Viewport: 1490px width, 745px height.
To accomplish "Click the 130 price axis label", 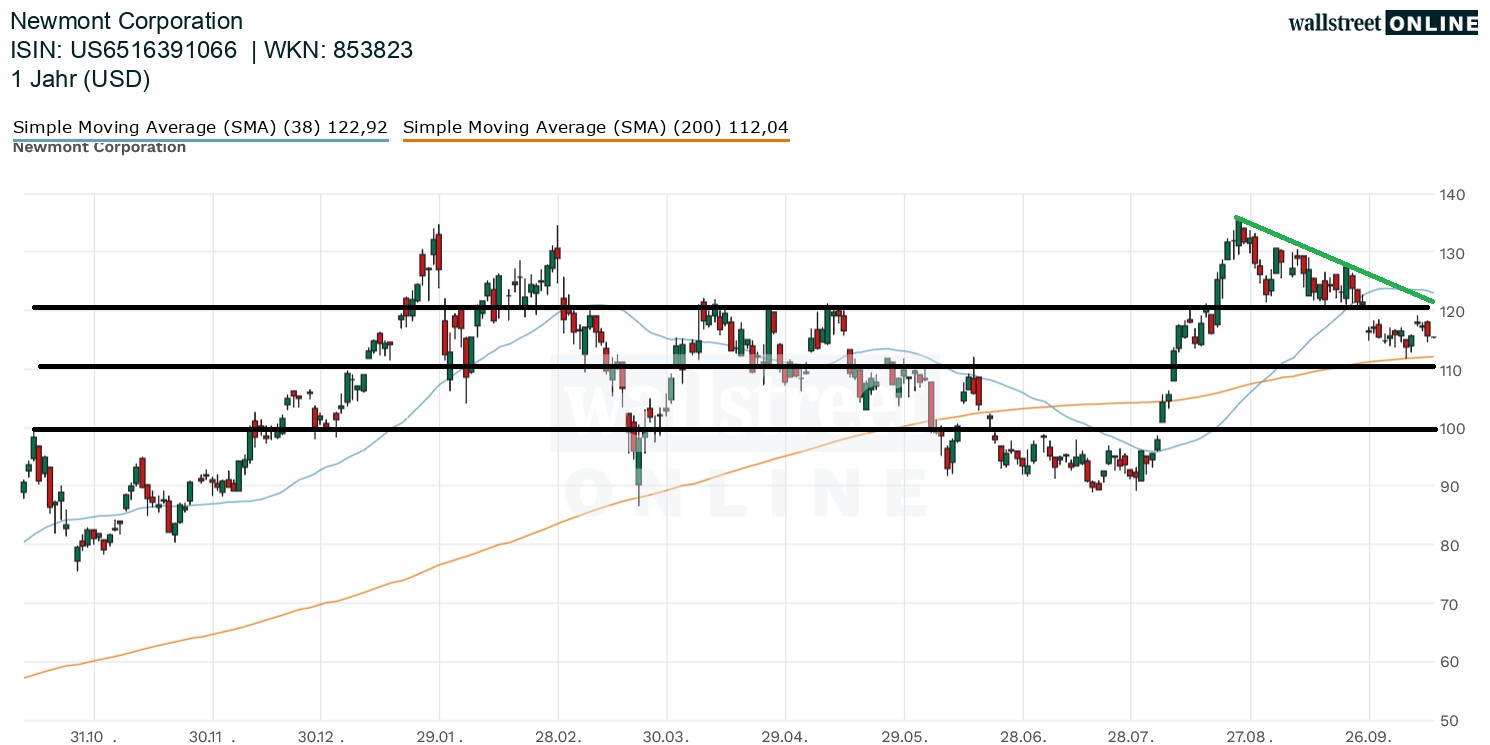I will 1452,254.
